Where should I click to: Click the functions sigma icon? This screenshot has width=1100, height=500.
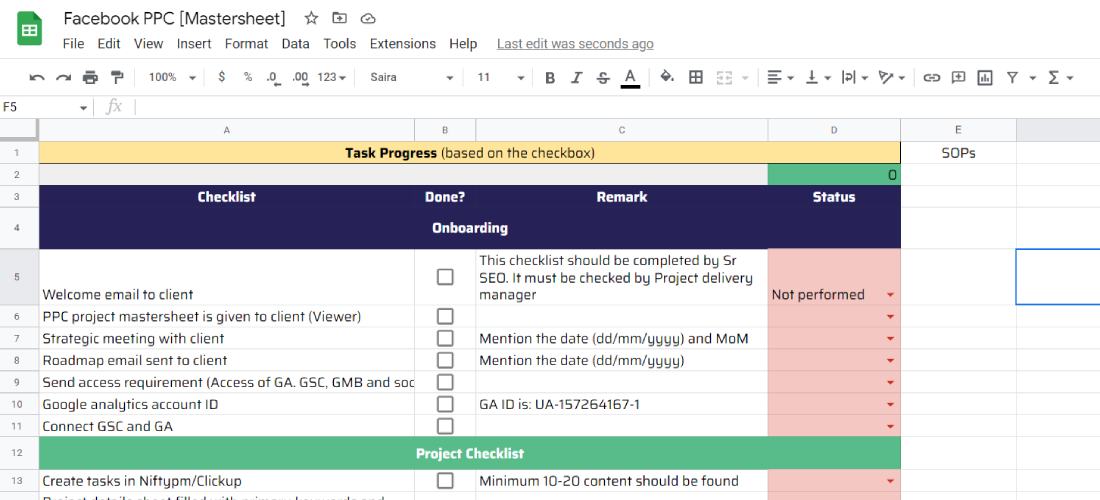tap(1053, 78)
